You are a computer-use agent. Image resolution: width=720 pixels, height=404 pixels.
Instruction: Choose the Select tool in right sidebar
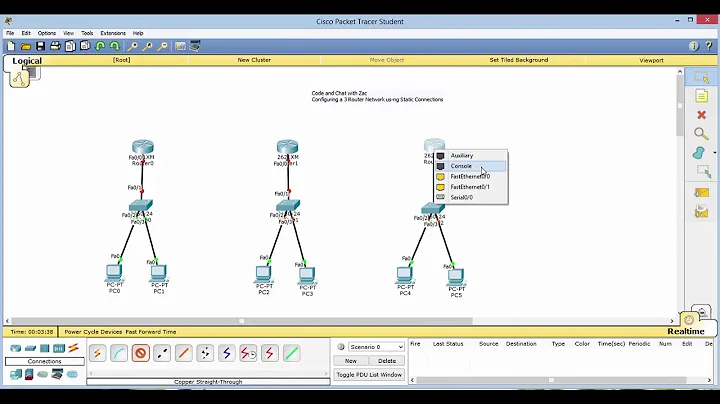click(701, 77)
